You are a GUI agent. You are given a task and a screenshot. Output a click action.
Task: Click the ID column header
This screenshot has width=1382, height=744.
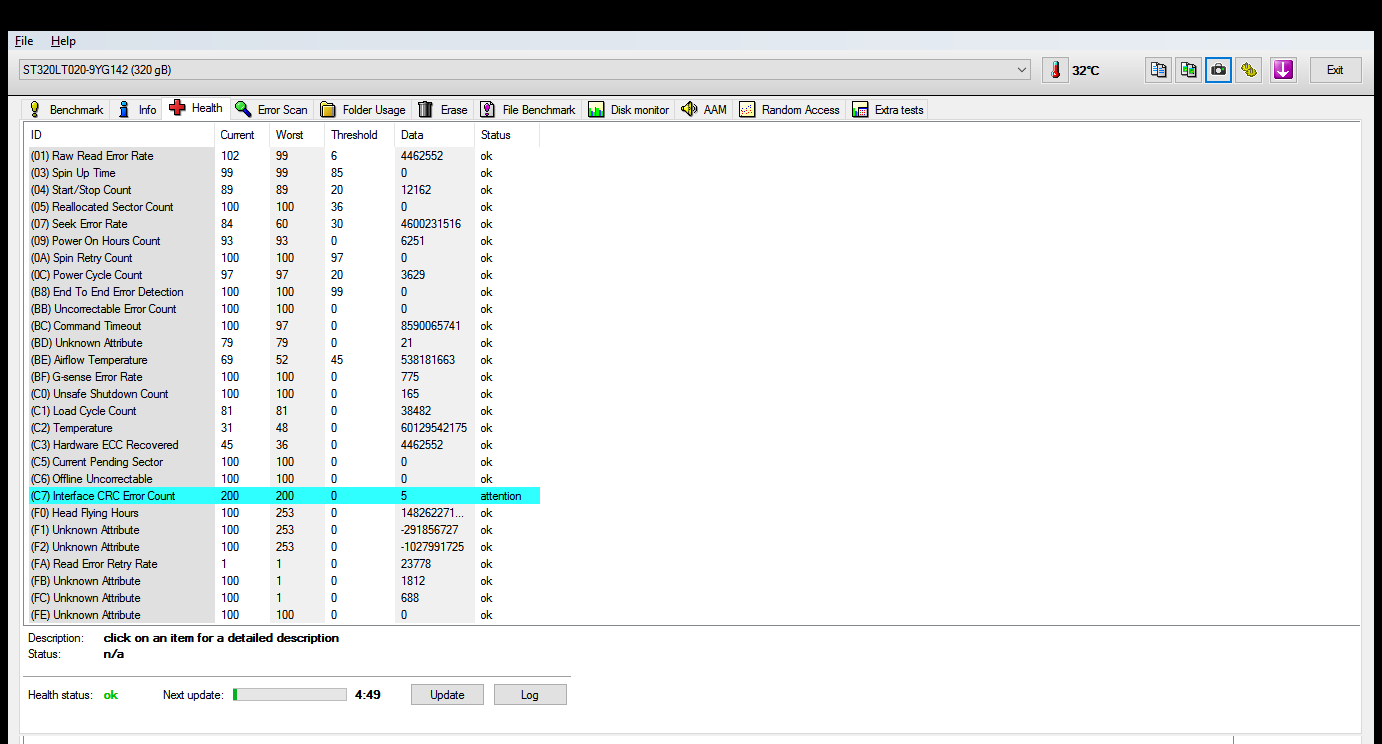pos(120,135)
